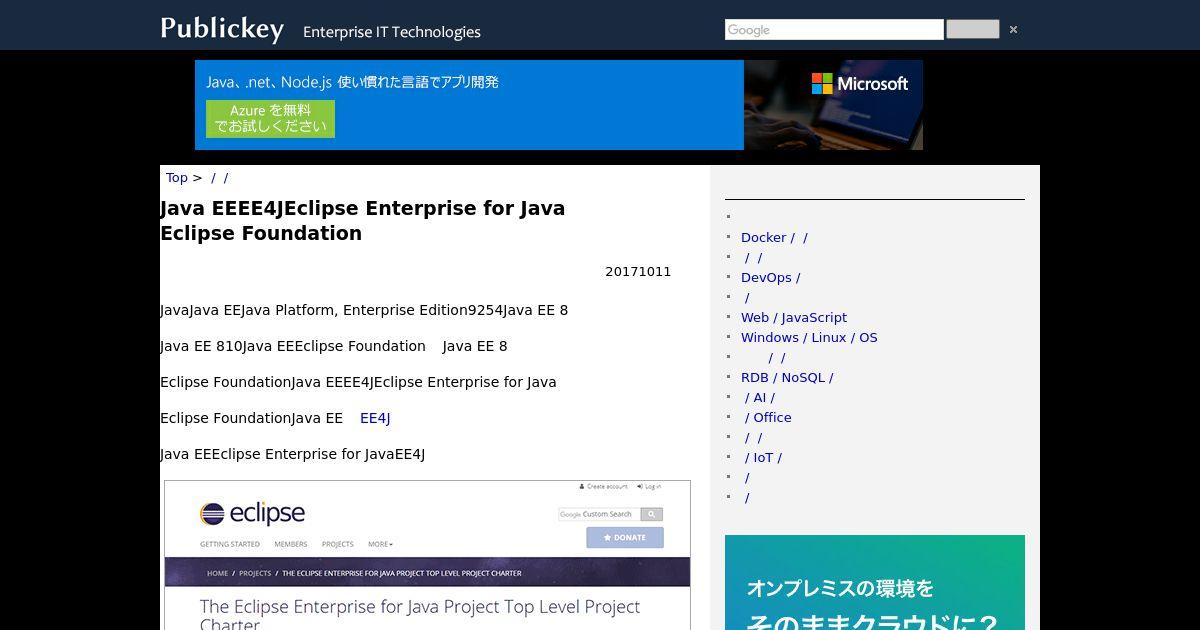Open the Windows / Linux / OS category

[x=809, y=338]
